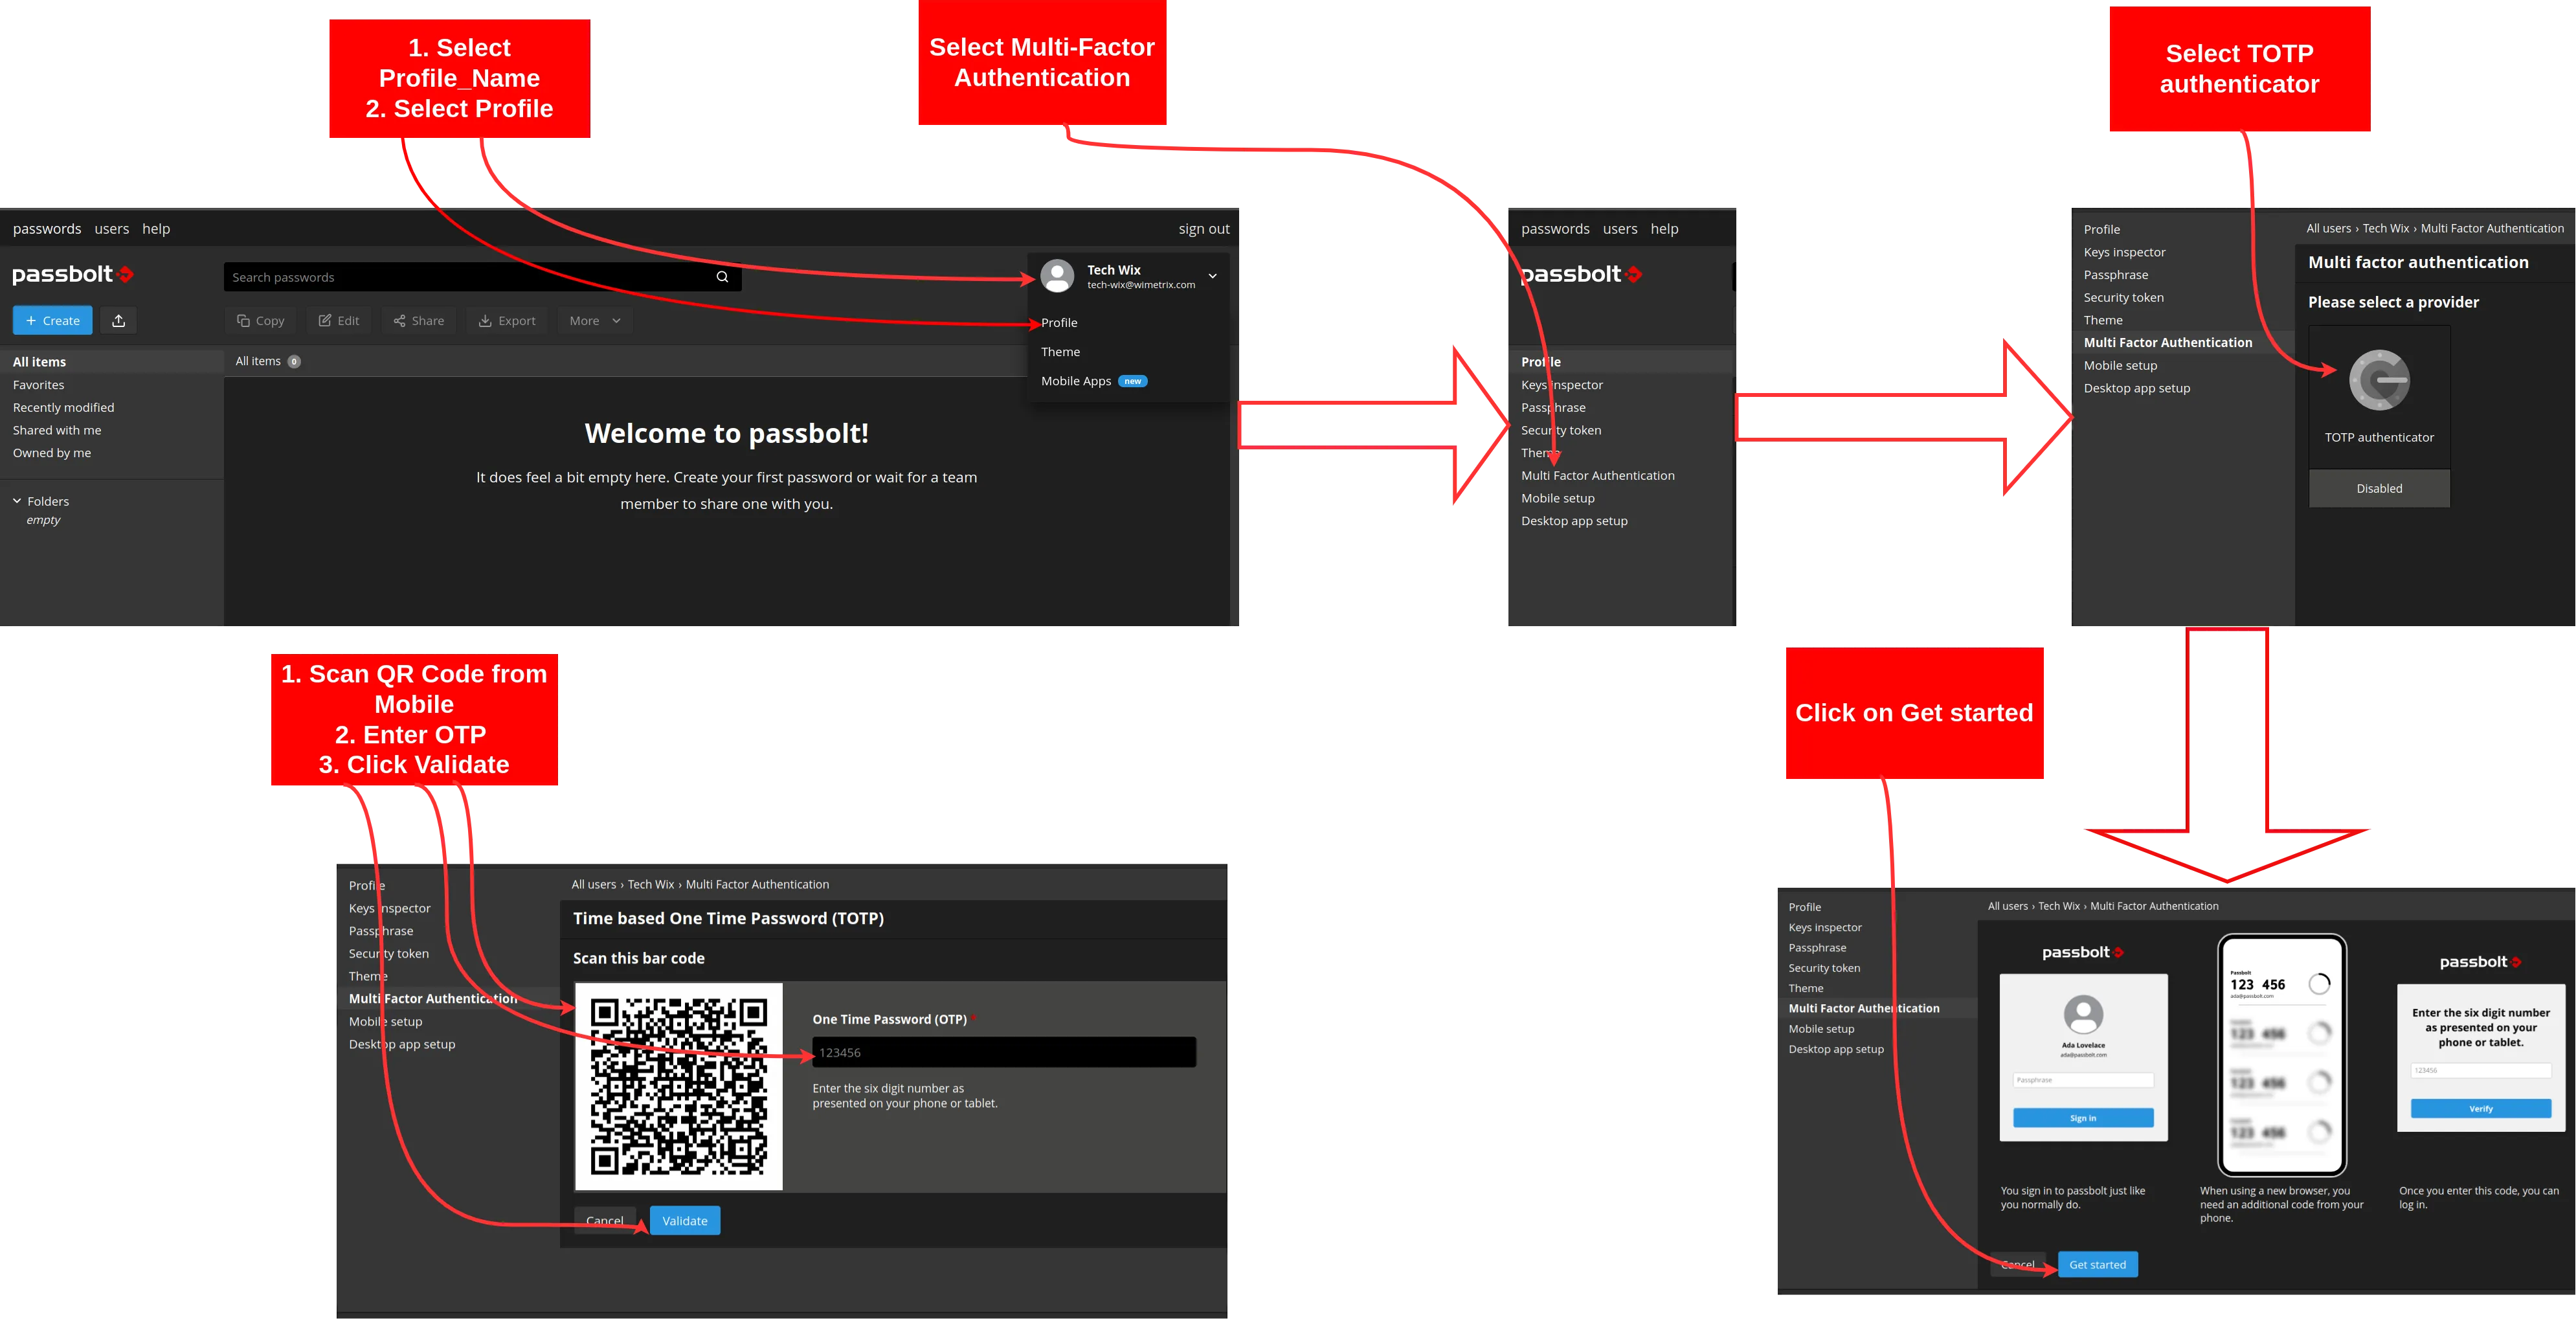This screenshot has height=1319, width=2576.
Task: Click the One Time Password input field
Action: (1003, 1052)
